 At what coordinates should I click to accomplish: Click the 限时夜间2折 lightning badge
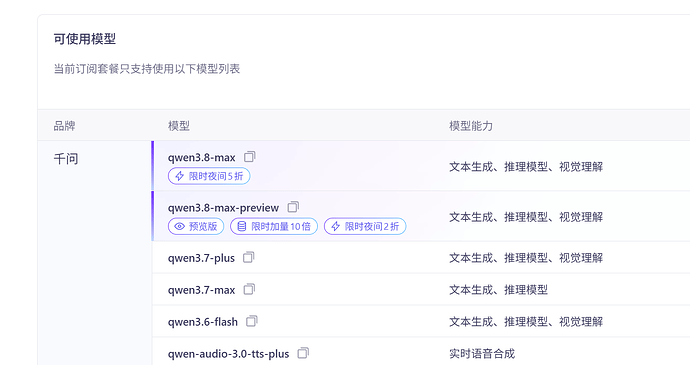365,226
